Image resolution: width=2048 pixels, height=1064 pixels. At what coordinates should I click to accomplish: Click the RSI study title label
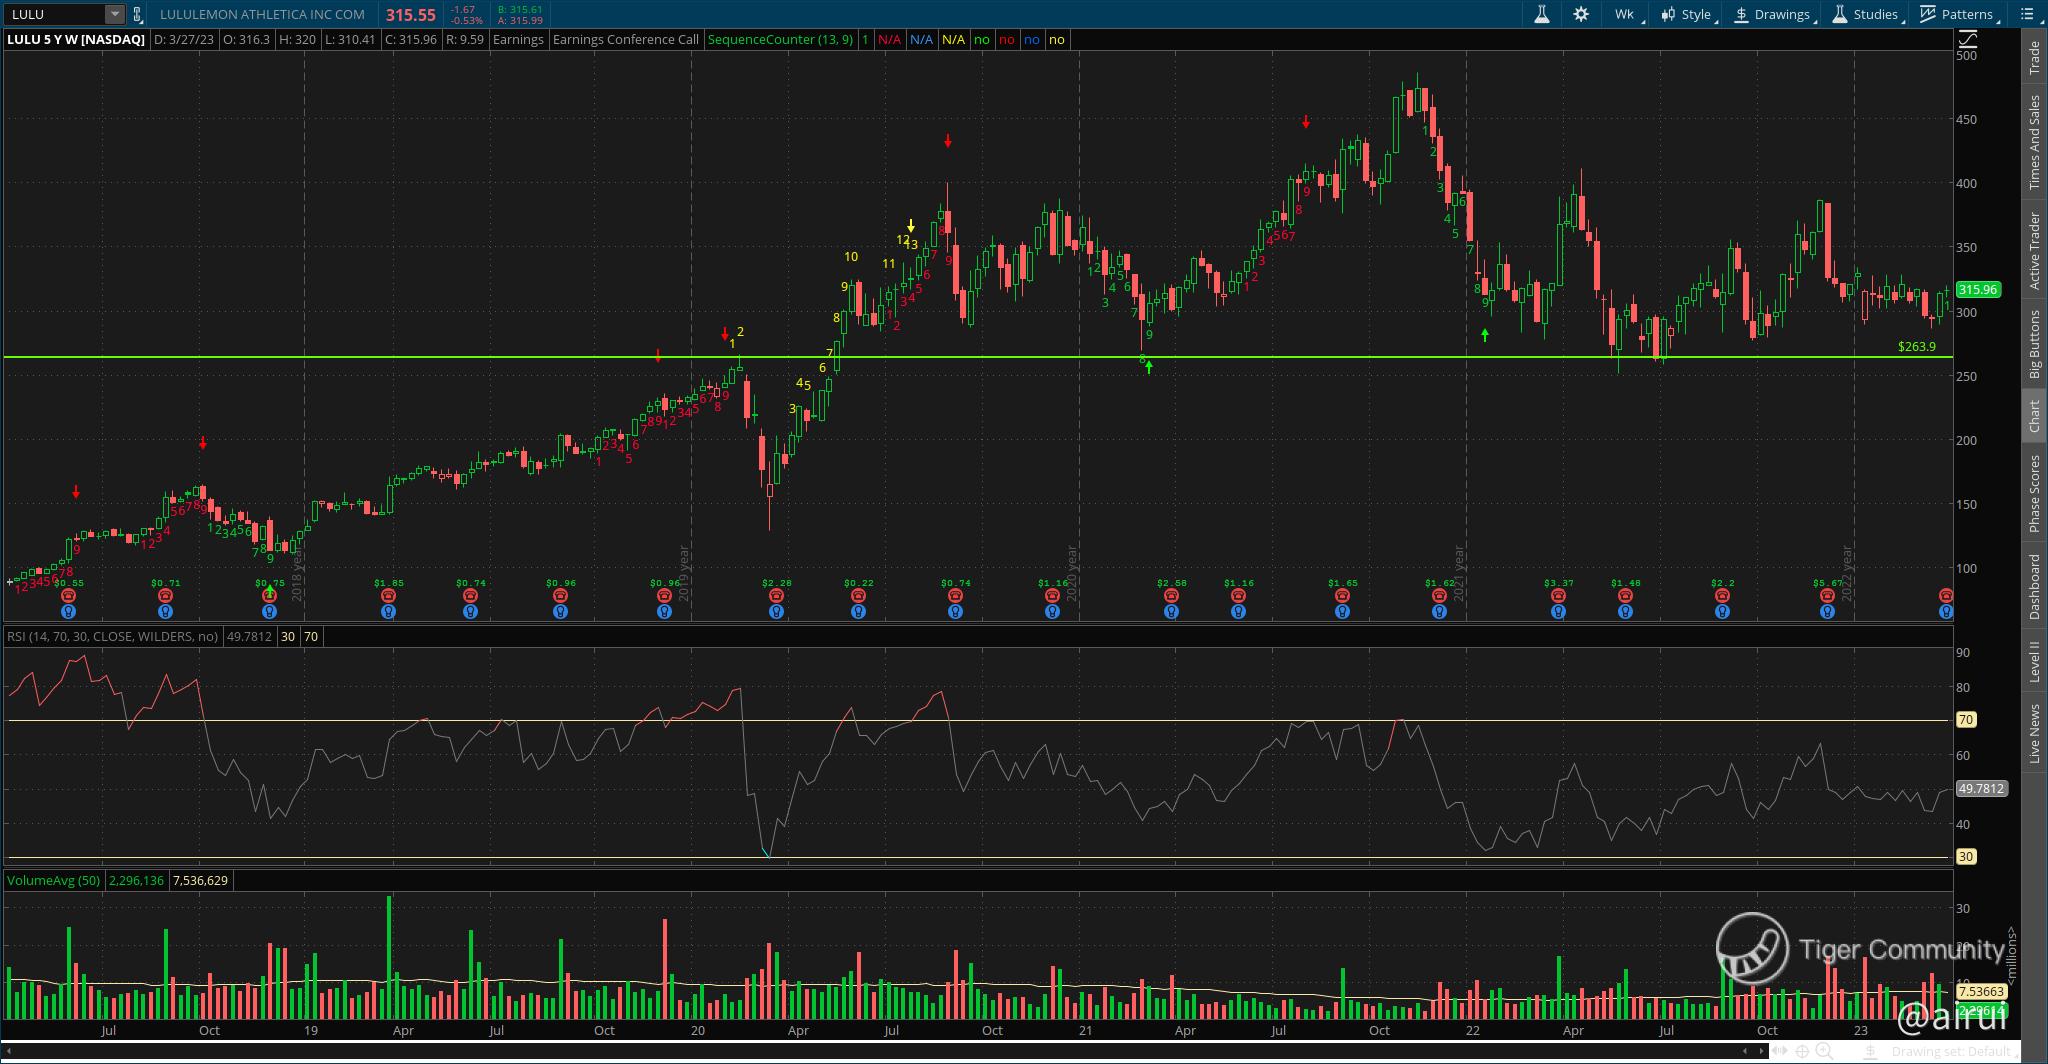point(113,636)
